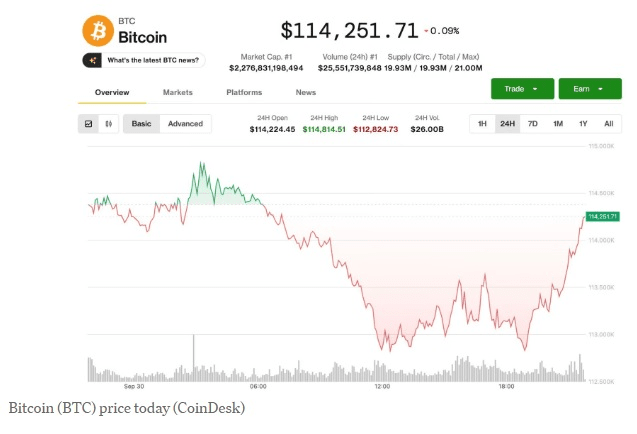The width and height of the screenshot is (637, 434).
Task: Click the orange Bitcoin logo icon
Action: pyautogui.click(x=97, y=30)
